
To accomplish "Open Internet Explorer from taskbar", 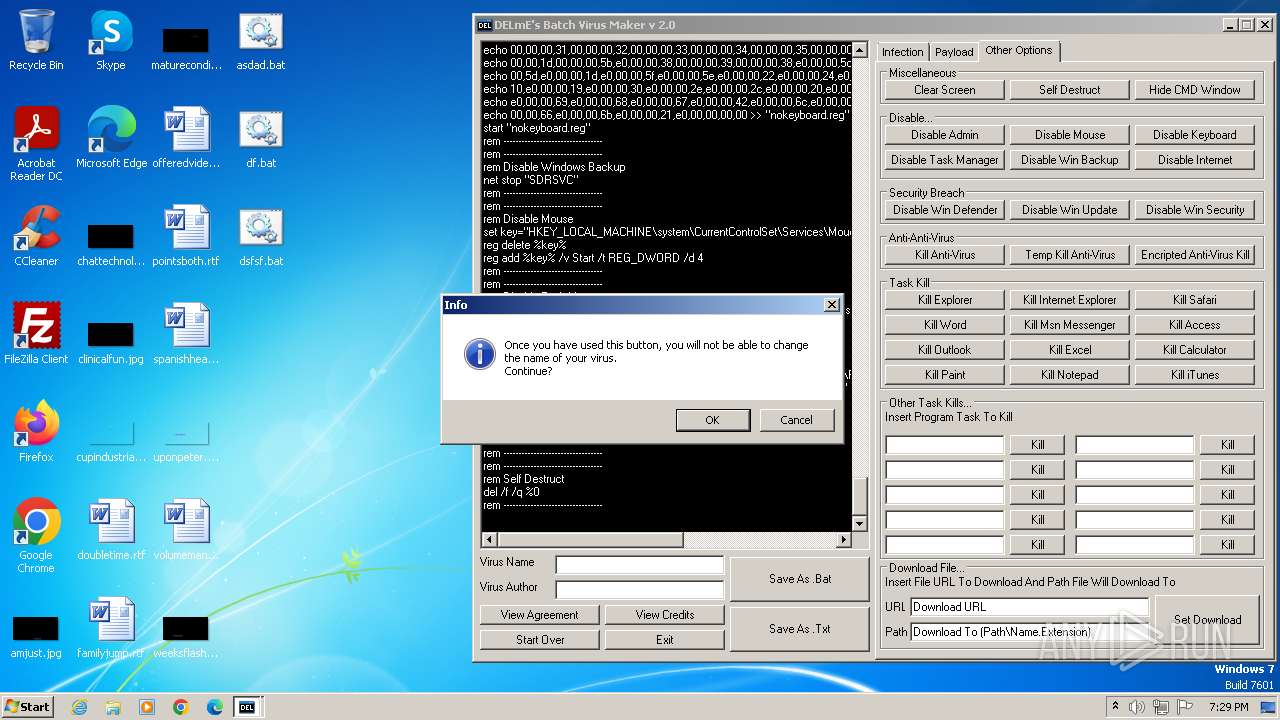I will click(79, 707).
